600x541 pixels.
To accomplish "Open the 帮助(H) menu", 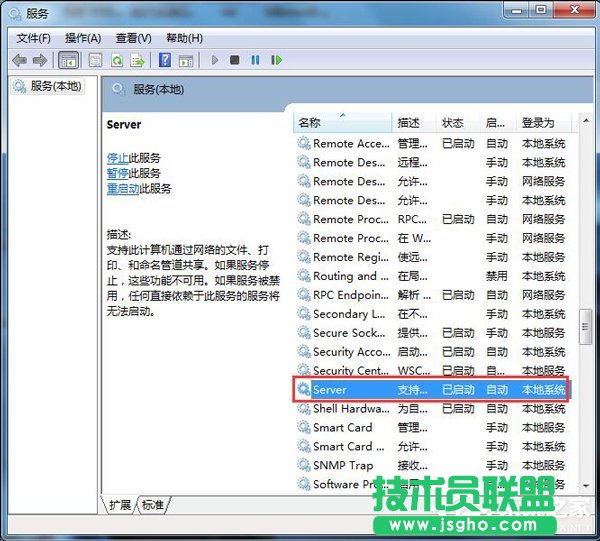I will 184,38.
